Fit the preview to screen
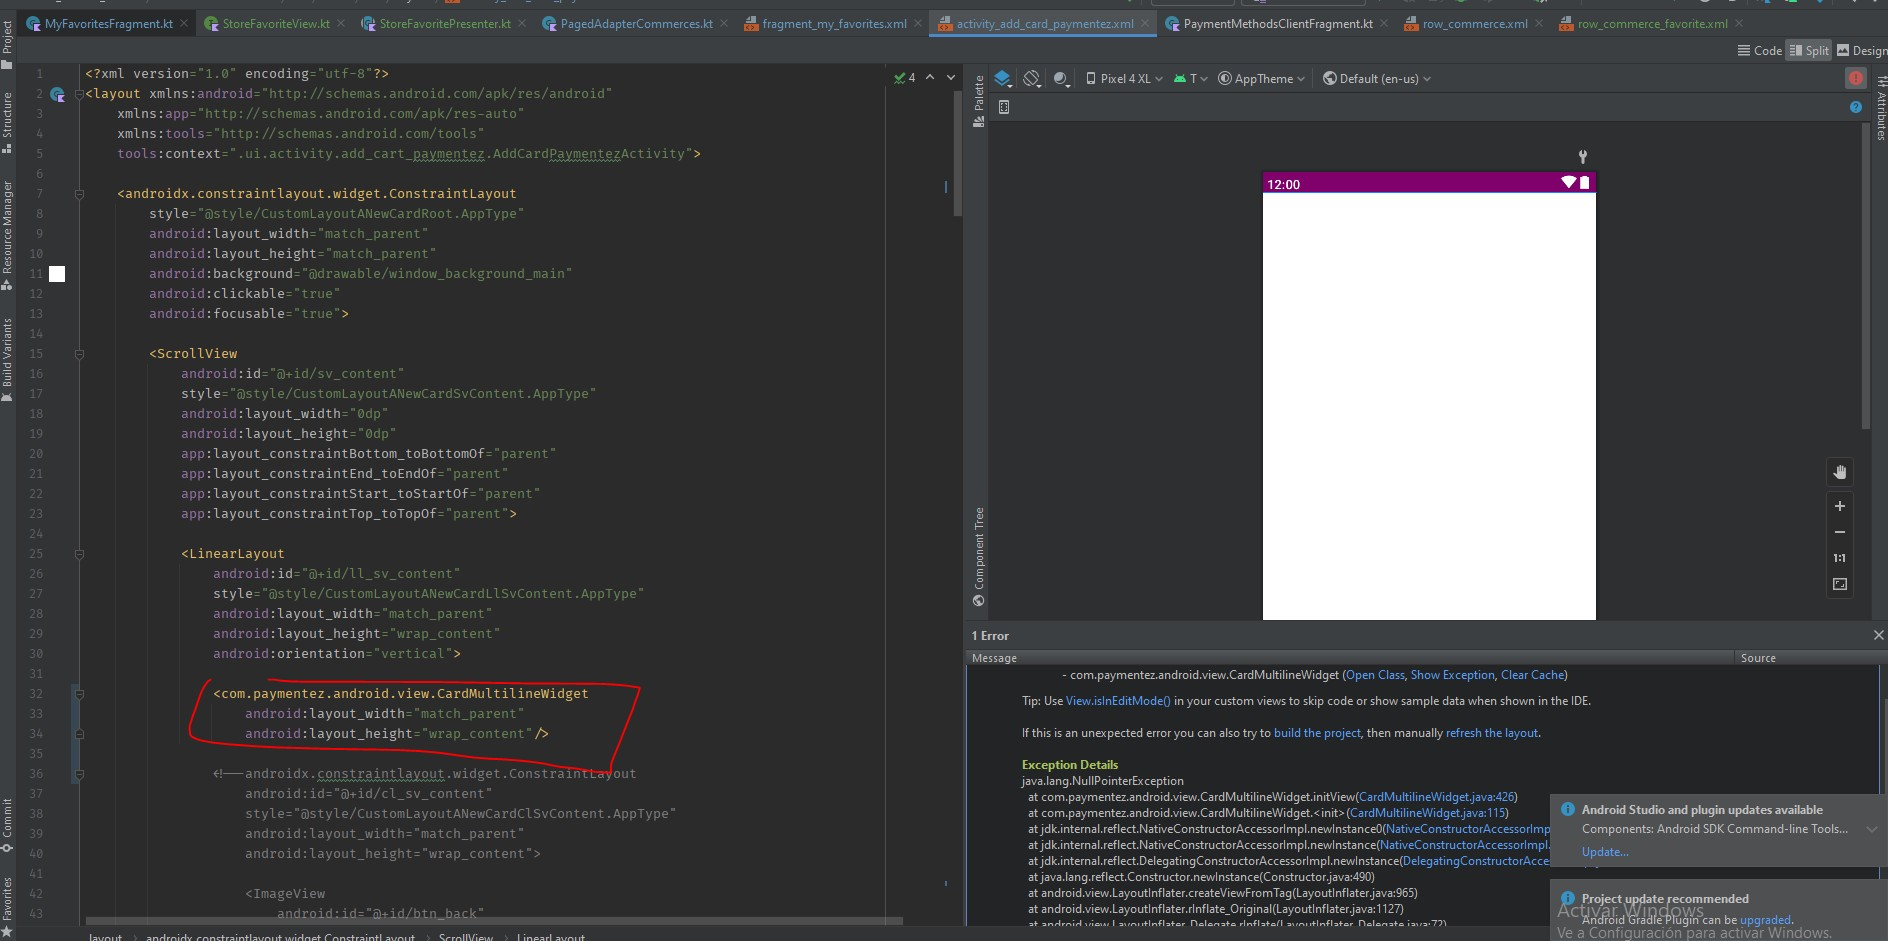The width and height of the screenshot is (1888, 941). [x=1840, y=584]
